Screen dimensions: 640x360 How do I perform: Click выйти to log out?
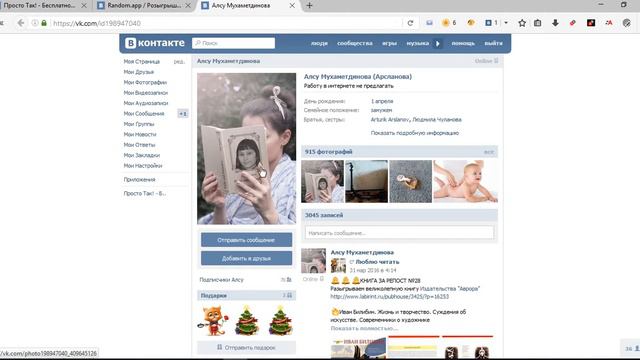click(493, 43)
